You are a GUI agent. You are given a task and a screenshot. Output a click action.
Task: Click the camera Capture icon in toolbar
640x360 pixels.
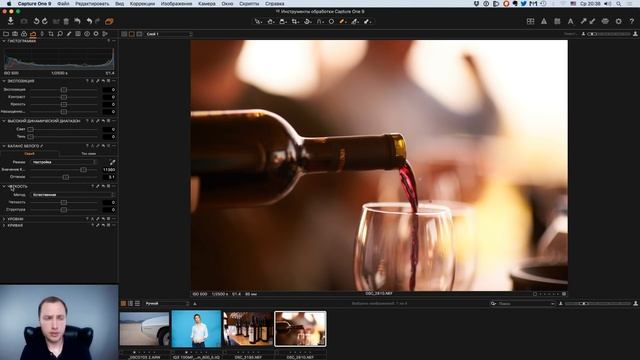pos(24,21)
